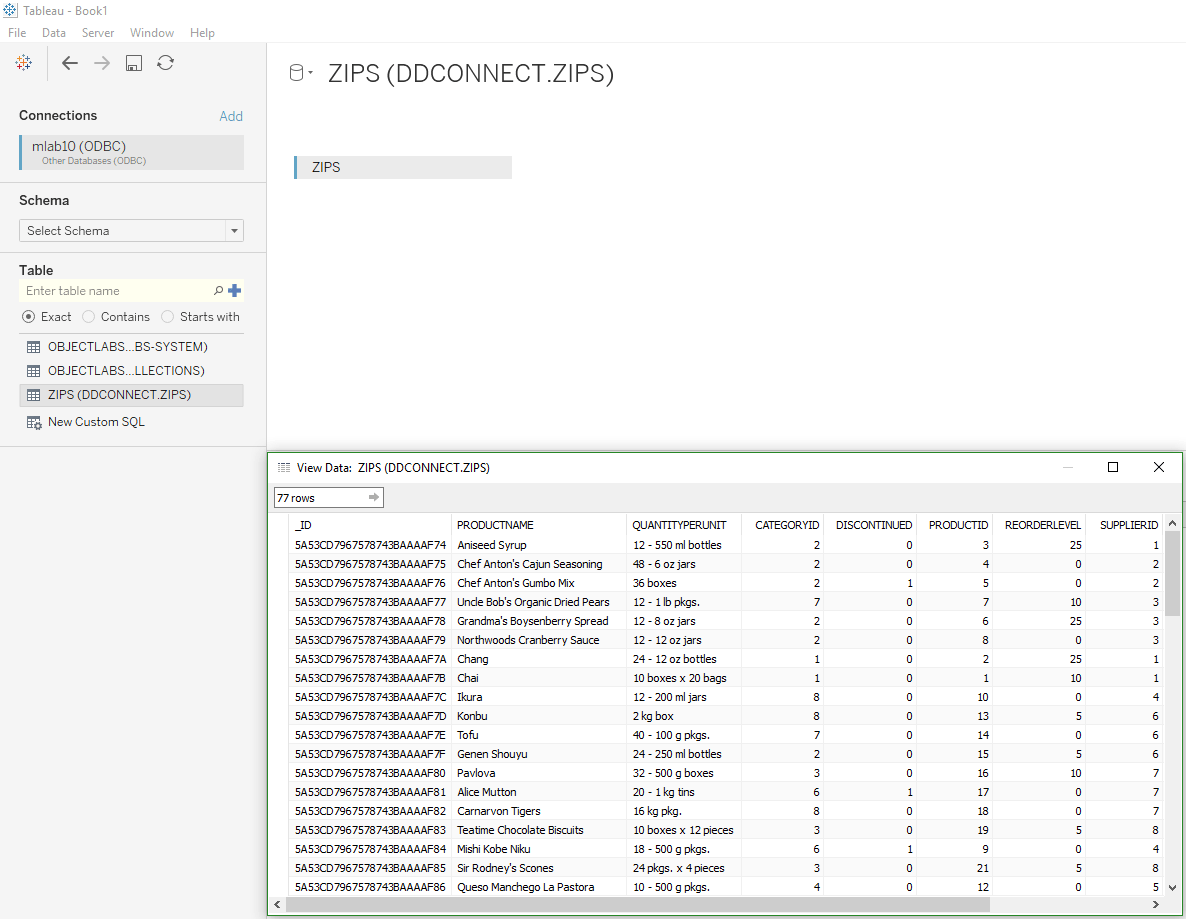Click the scroll up arrow in View Data
The width and height of the screenshot is (1186, 919).
click(x=1172, y=523)
